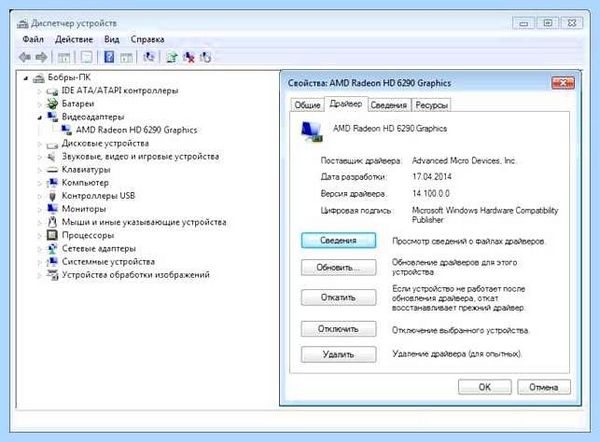Click the driver date 17.04.2014
The image size is (600, 442).
coord(432,177)
